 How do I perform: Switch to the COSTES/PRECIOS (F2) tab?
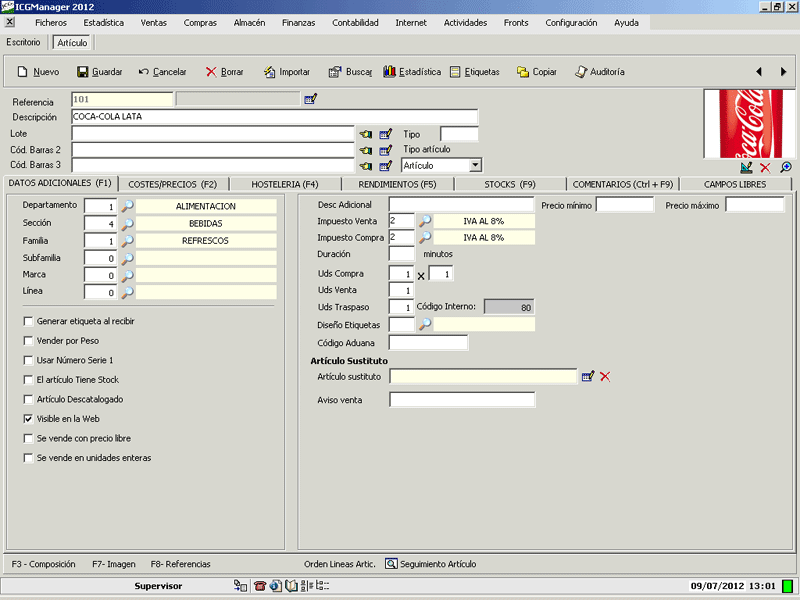(173, 184)
